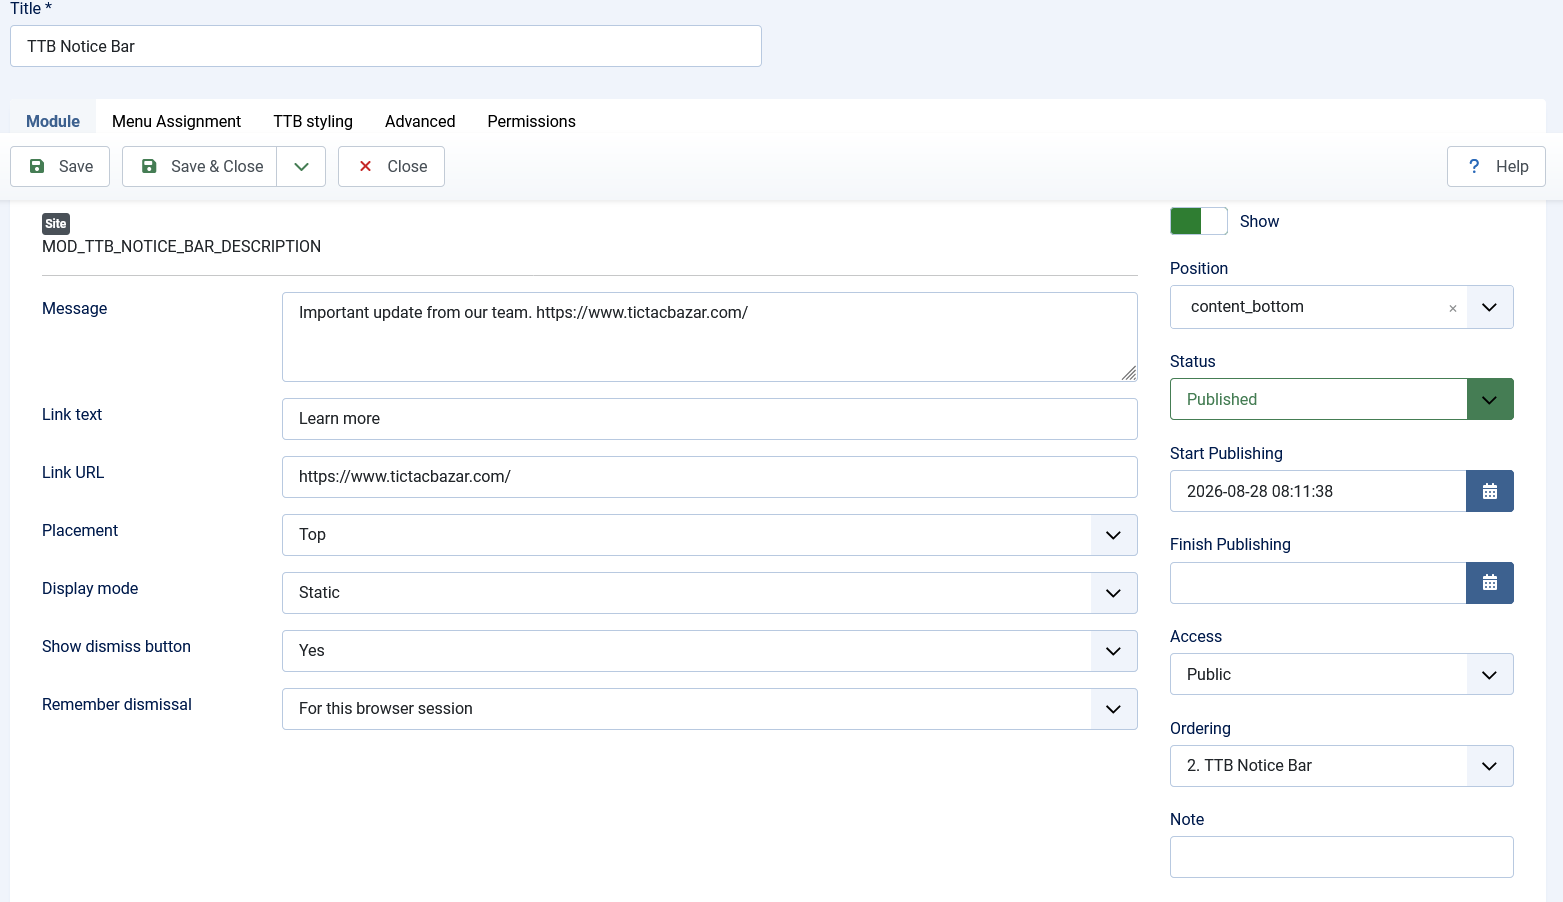The image size is (1563, 902).
Task: Switch to the Module tab
Action: (x=53, y=121)
